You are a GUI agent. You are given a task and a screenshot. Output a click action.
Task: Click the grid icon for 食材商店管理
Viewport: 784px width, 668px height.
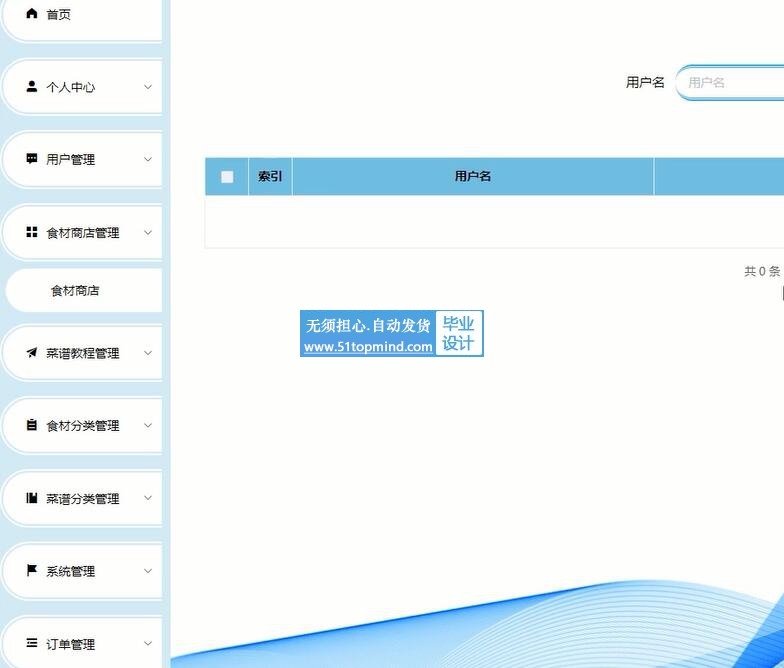[32, 232]
